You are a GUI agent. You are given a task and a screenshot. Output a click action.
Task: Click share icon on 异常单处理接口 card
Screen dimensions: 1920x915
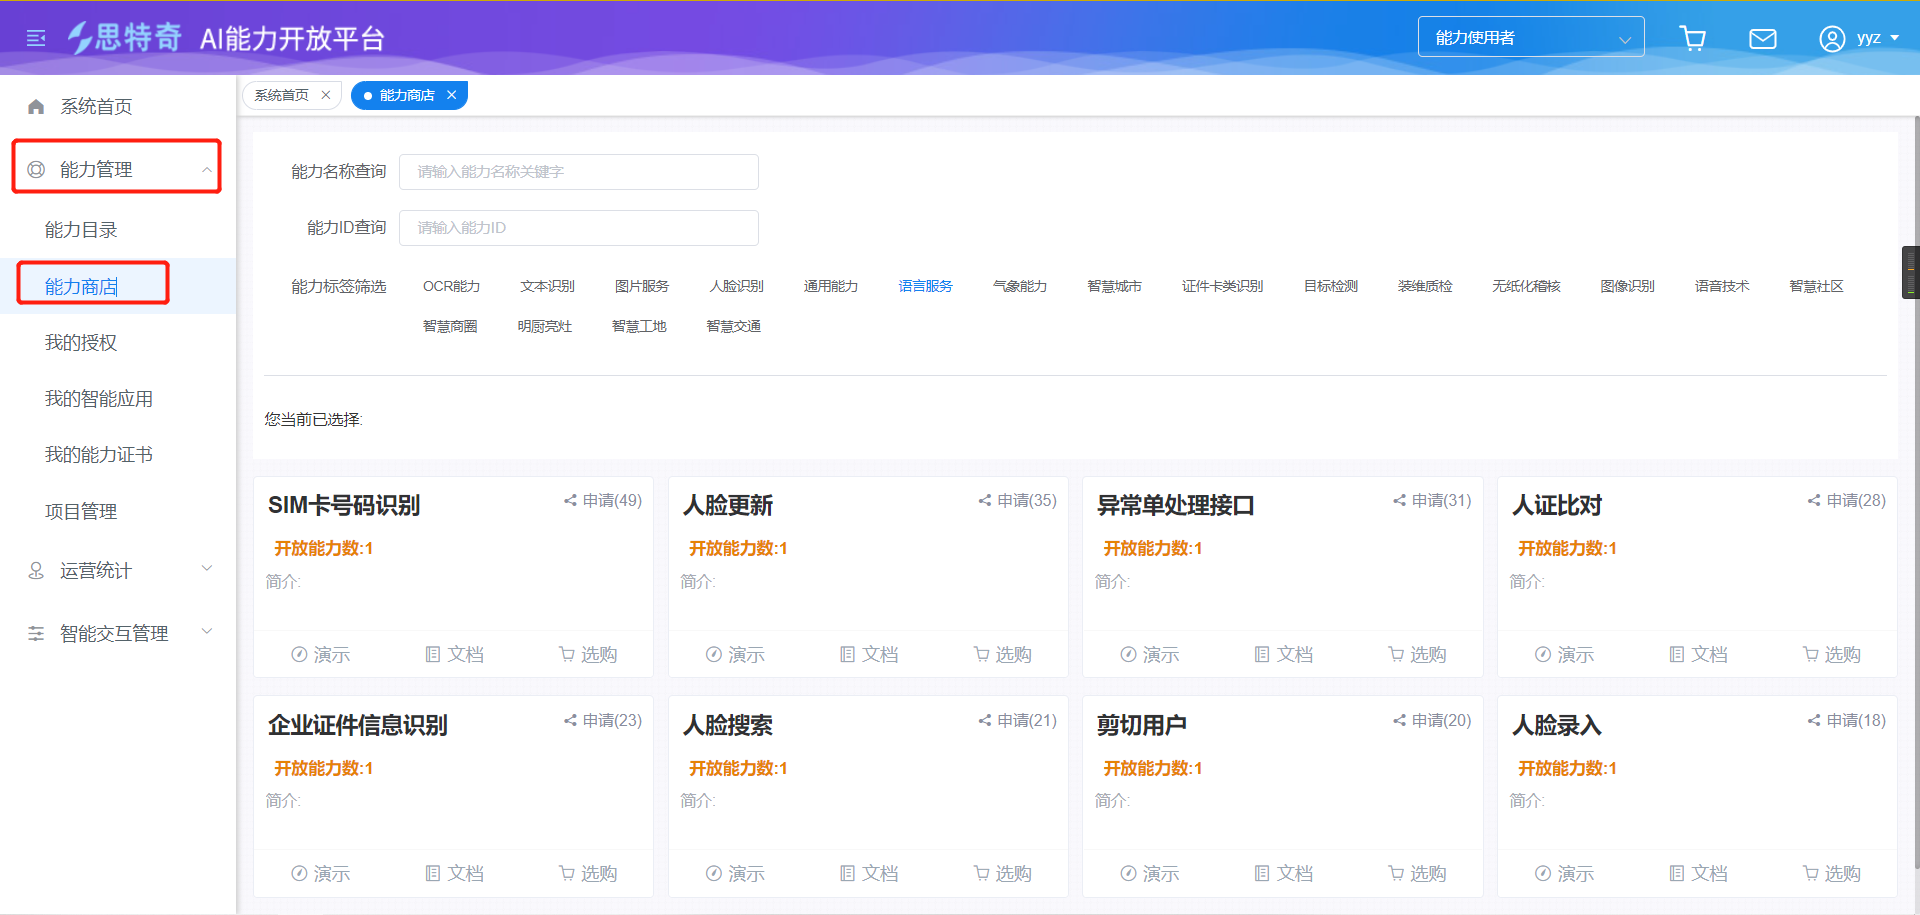point(1399,500)
